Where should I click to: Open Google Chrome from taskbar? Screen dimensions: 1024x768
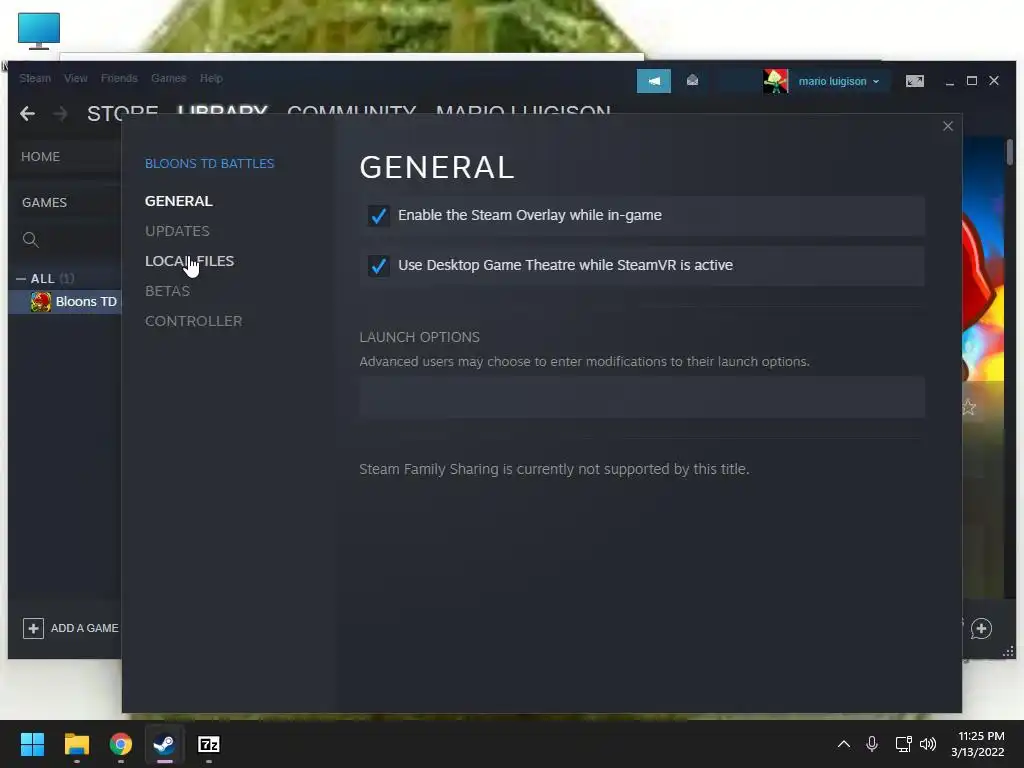[121, 744]
